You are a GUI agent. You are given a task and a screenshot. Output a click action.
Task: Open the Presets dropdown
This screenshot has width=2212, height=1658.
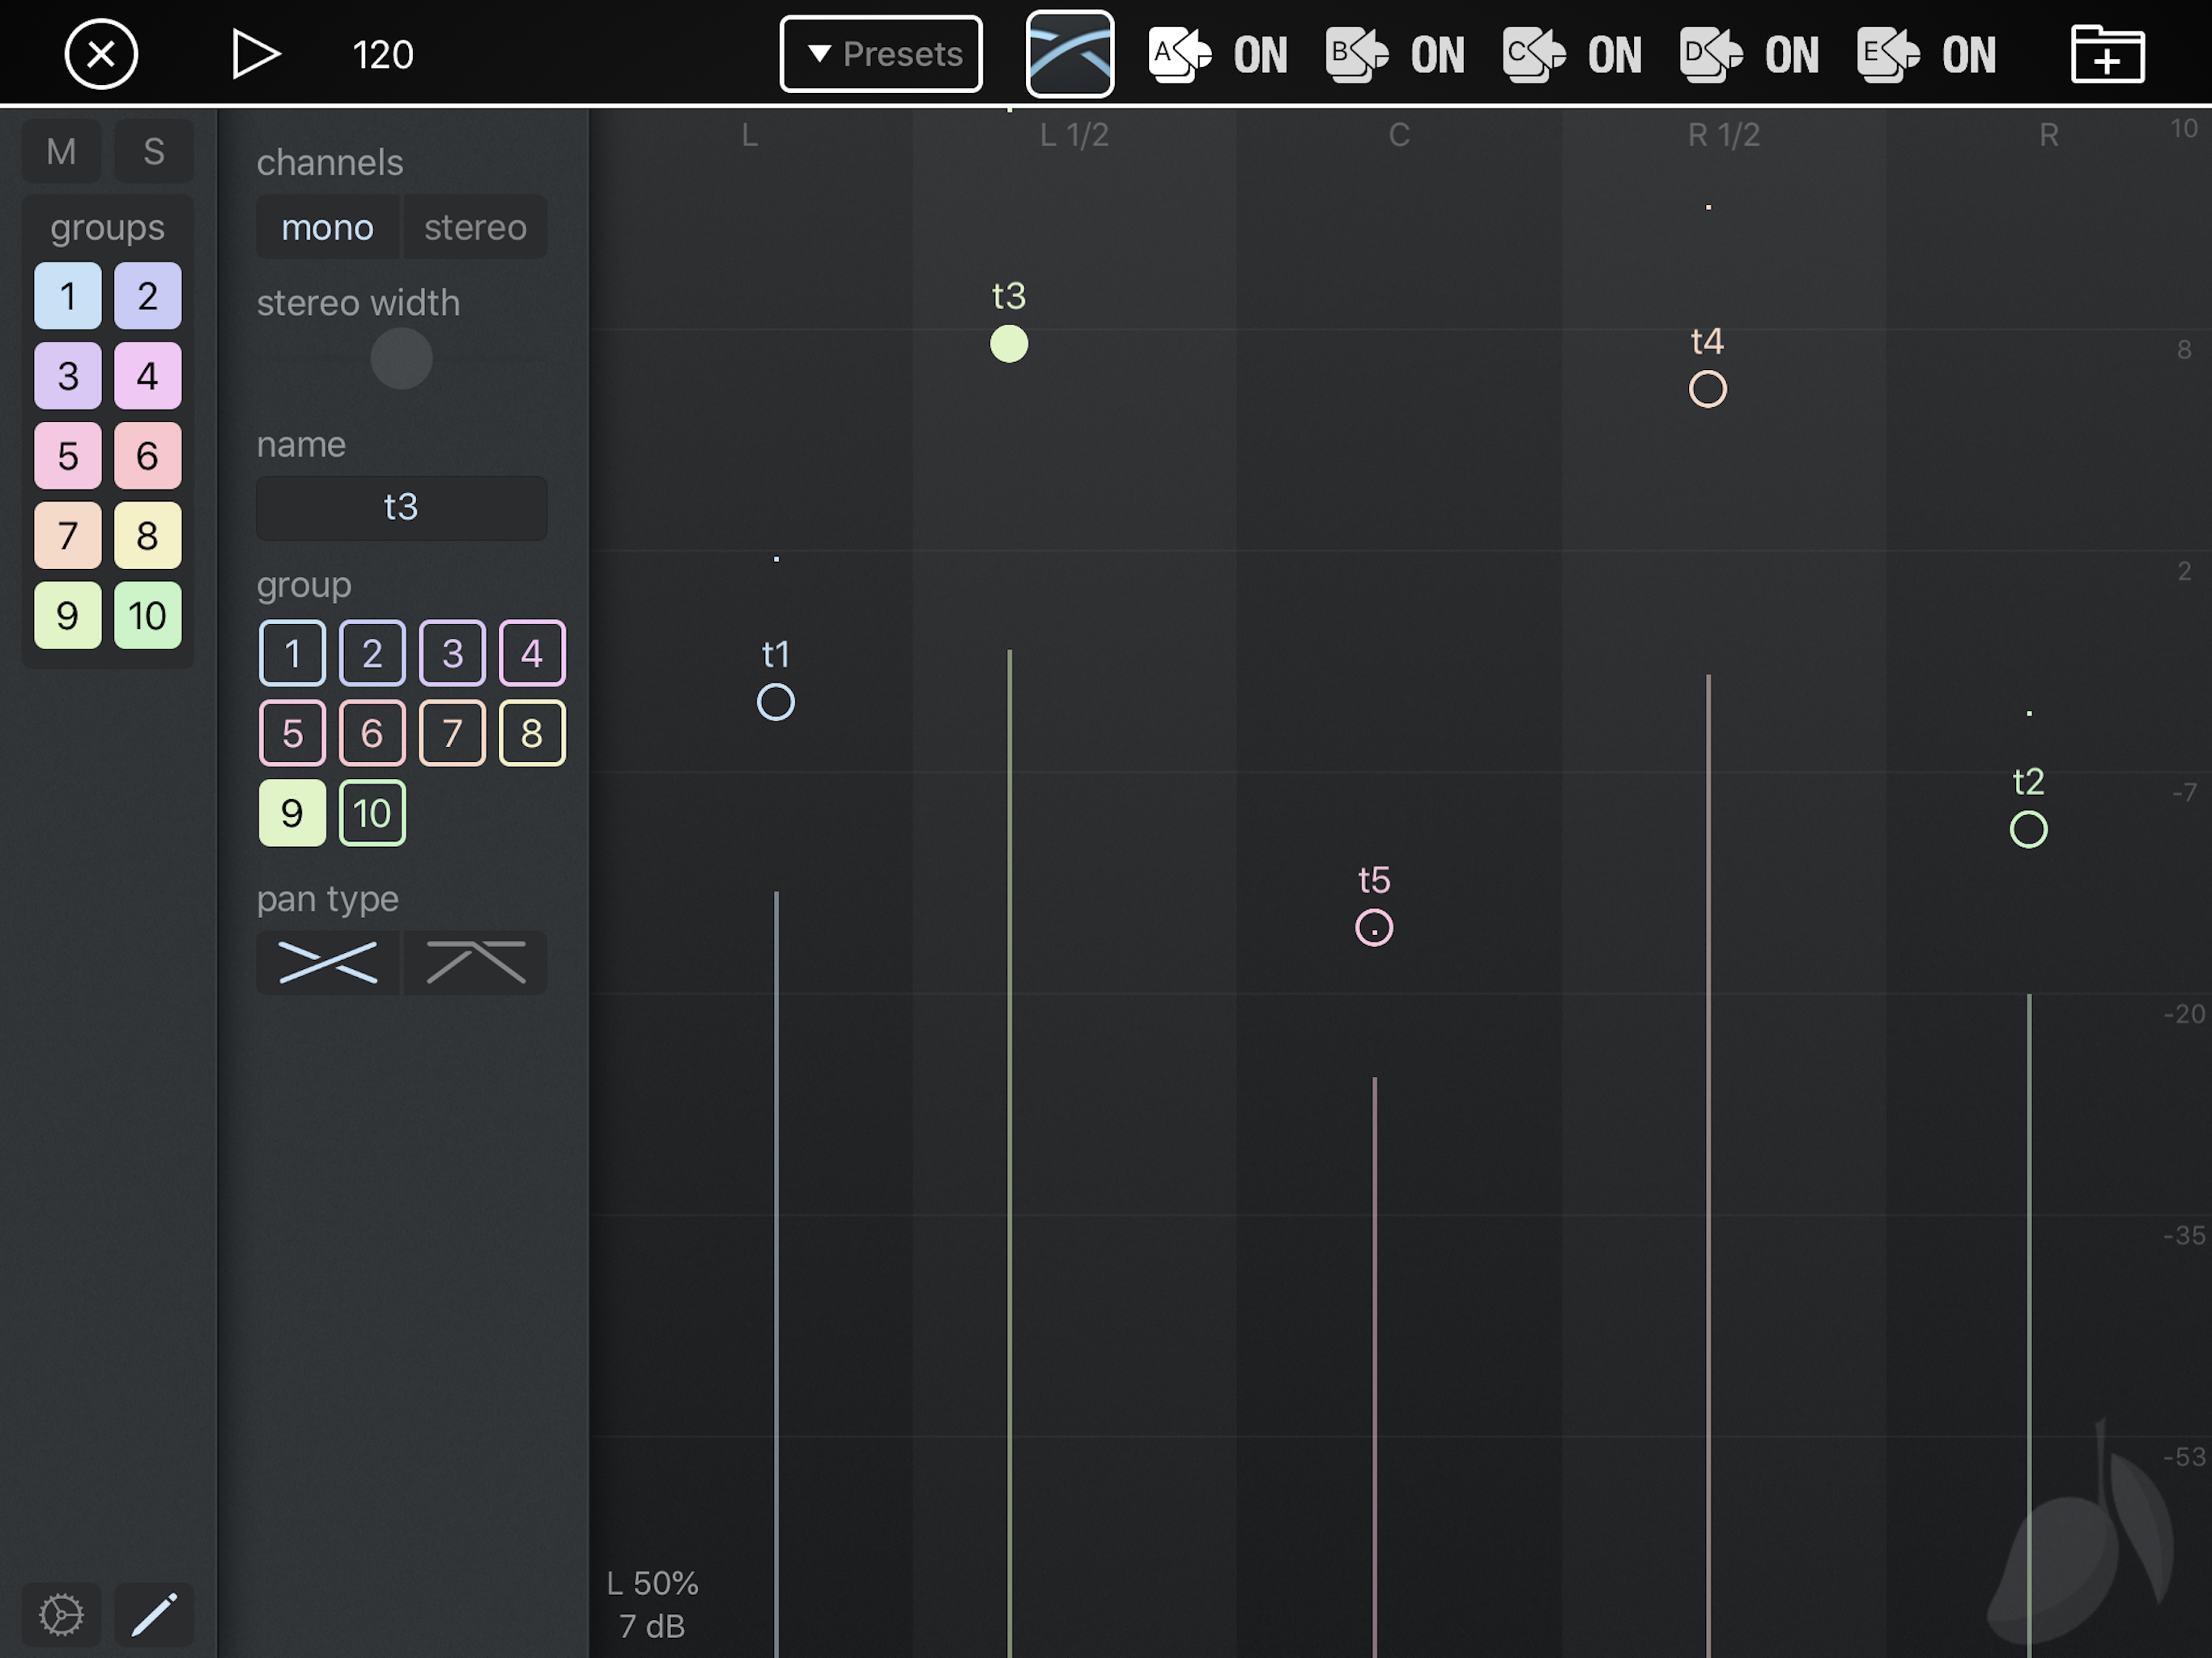(x=880, y=54)
